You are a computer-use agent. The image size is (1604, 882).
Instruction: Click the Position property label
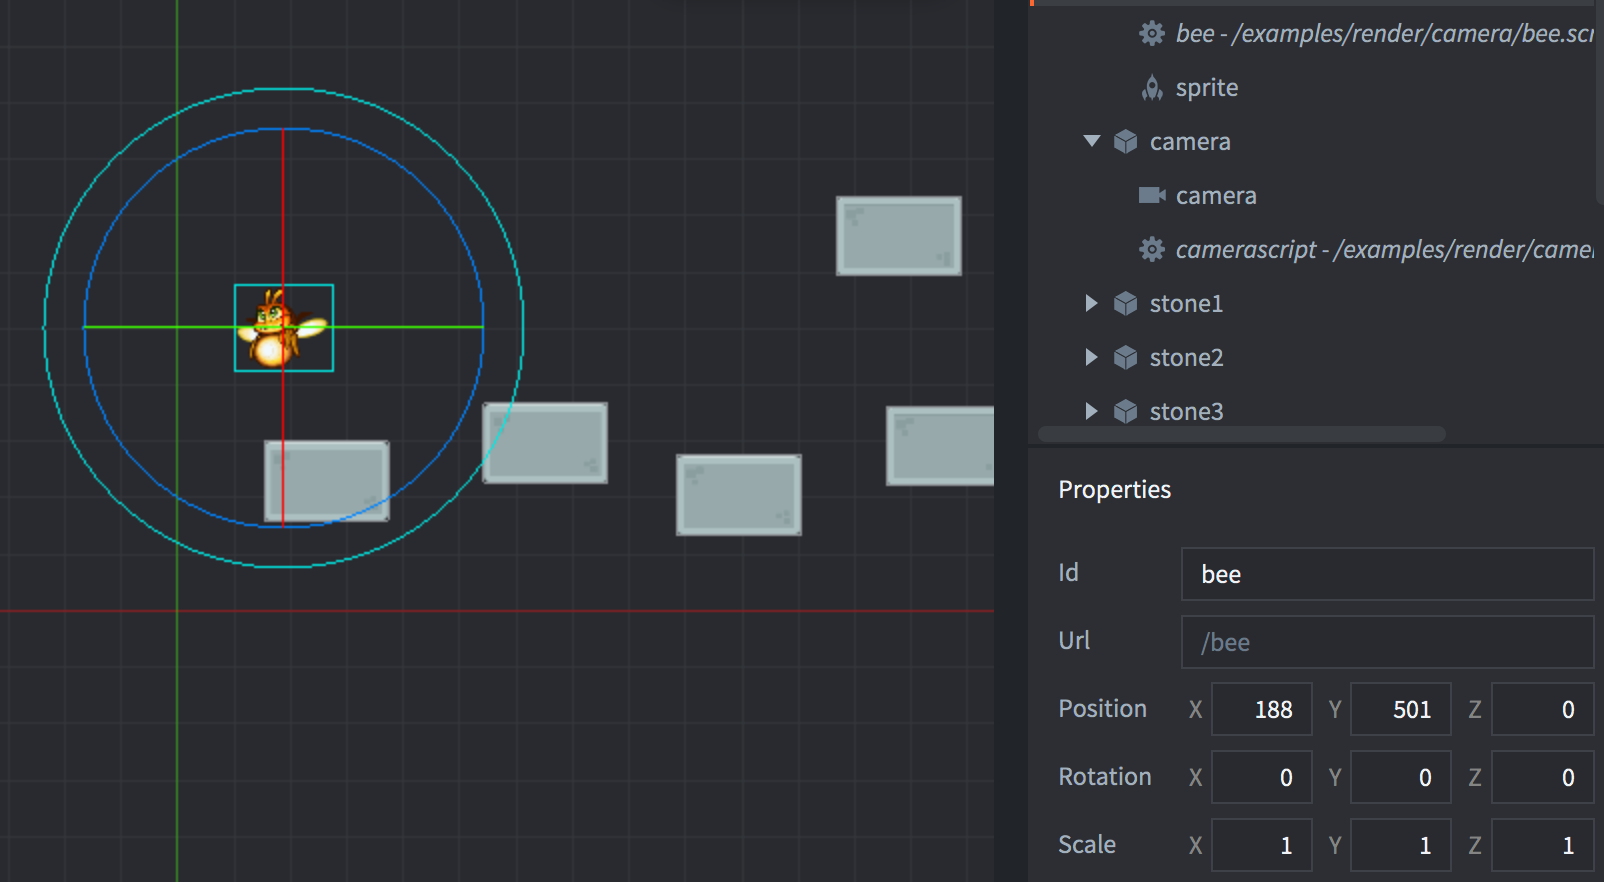click(x=1102, y=709)
